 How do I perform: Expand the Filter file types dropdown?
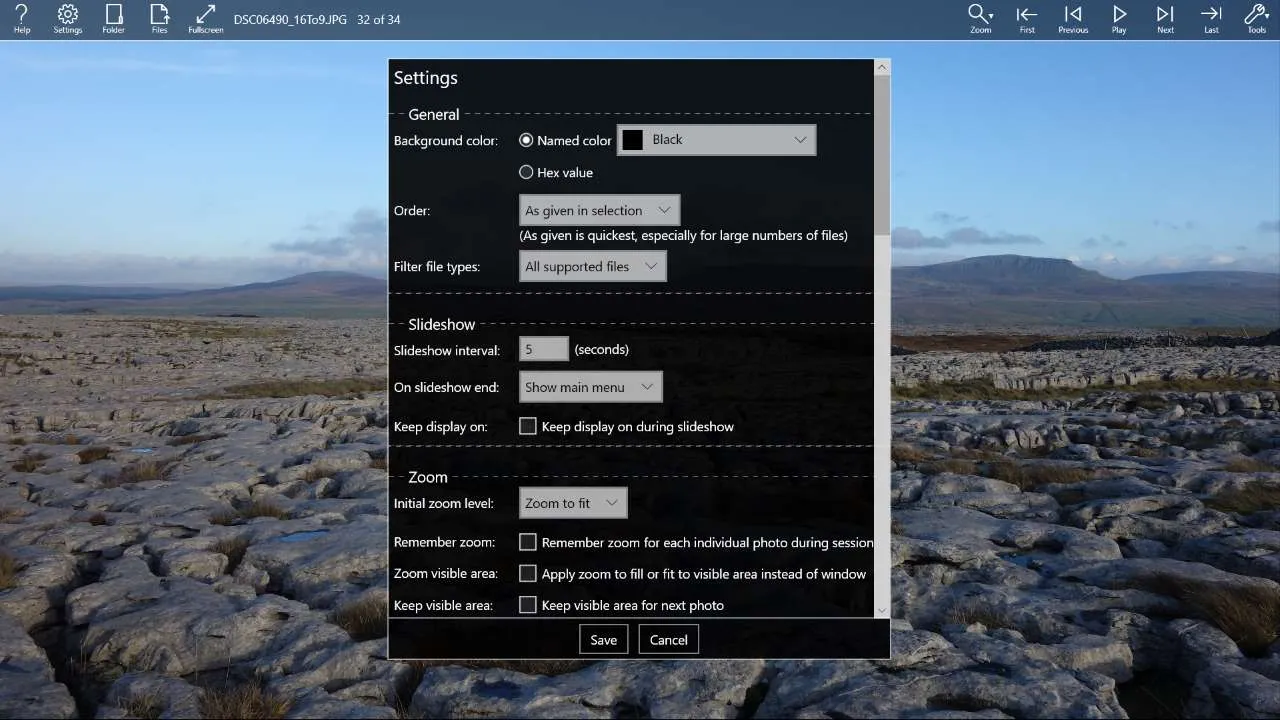(x=592, y=266)
